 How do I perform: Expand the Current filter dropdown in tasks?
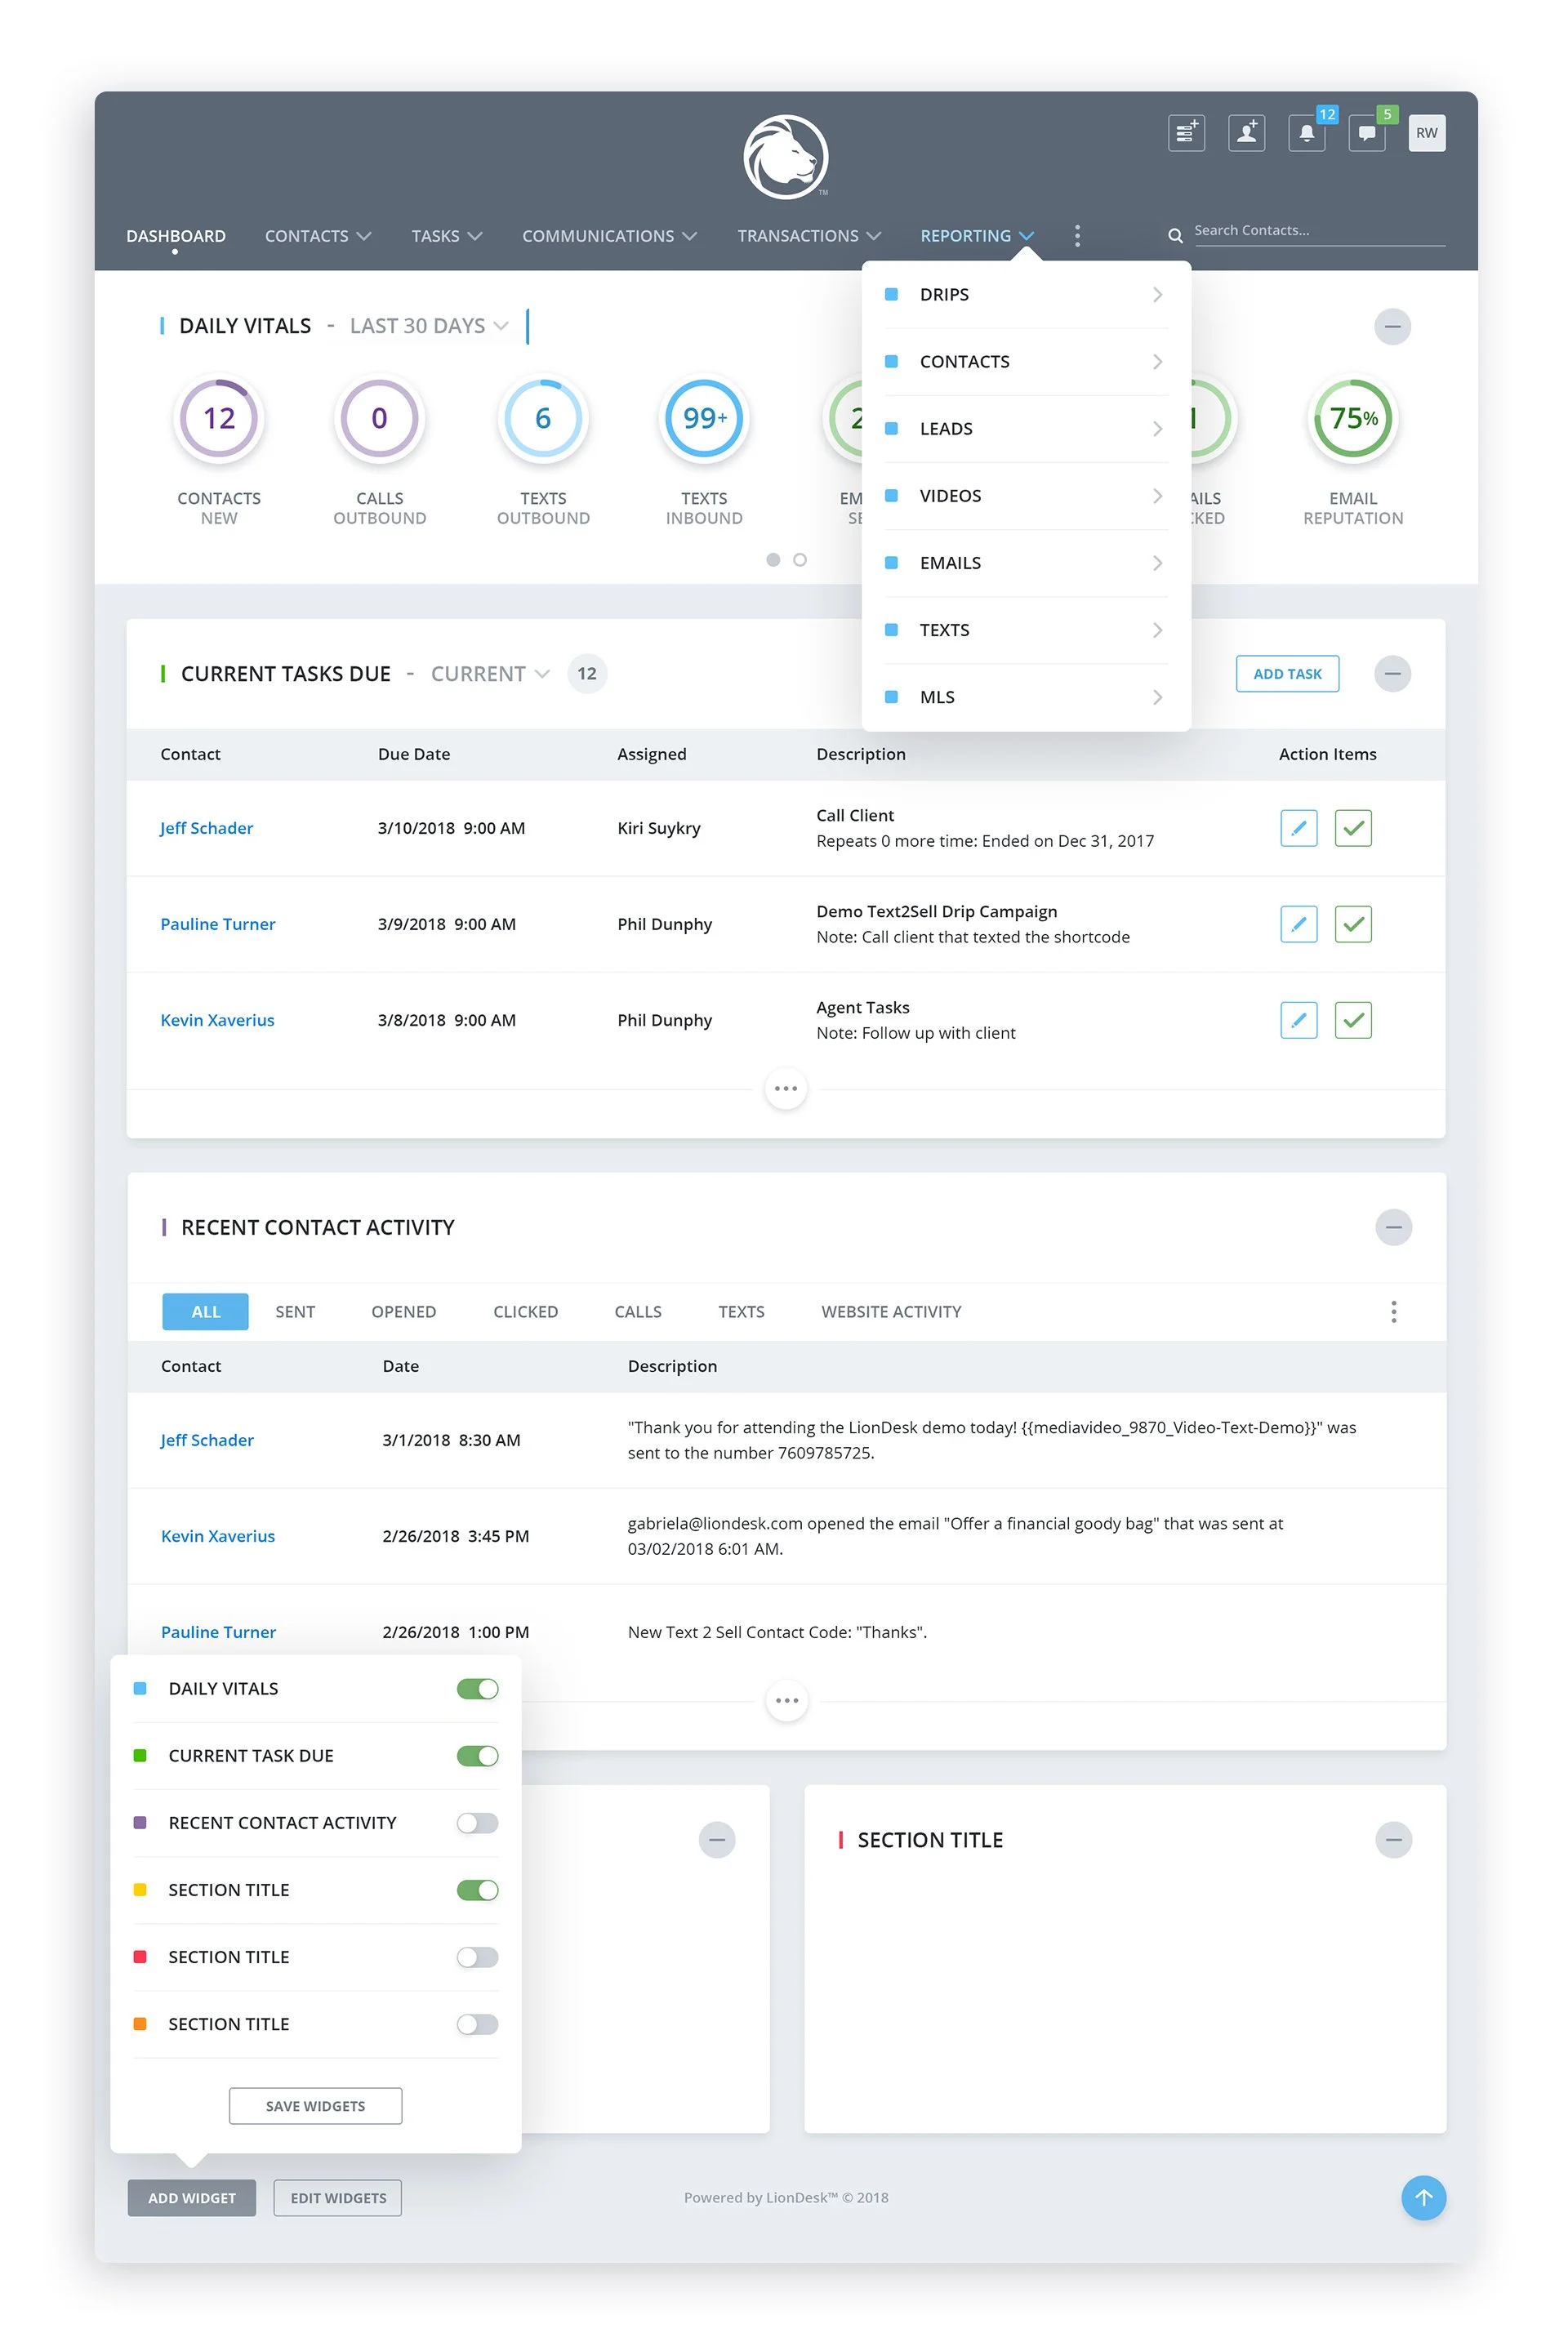(x=489, y=674)
